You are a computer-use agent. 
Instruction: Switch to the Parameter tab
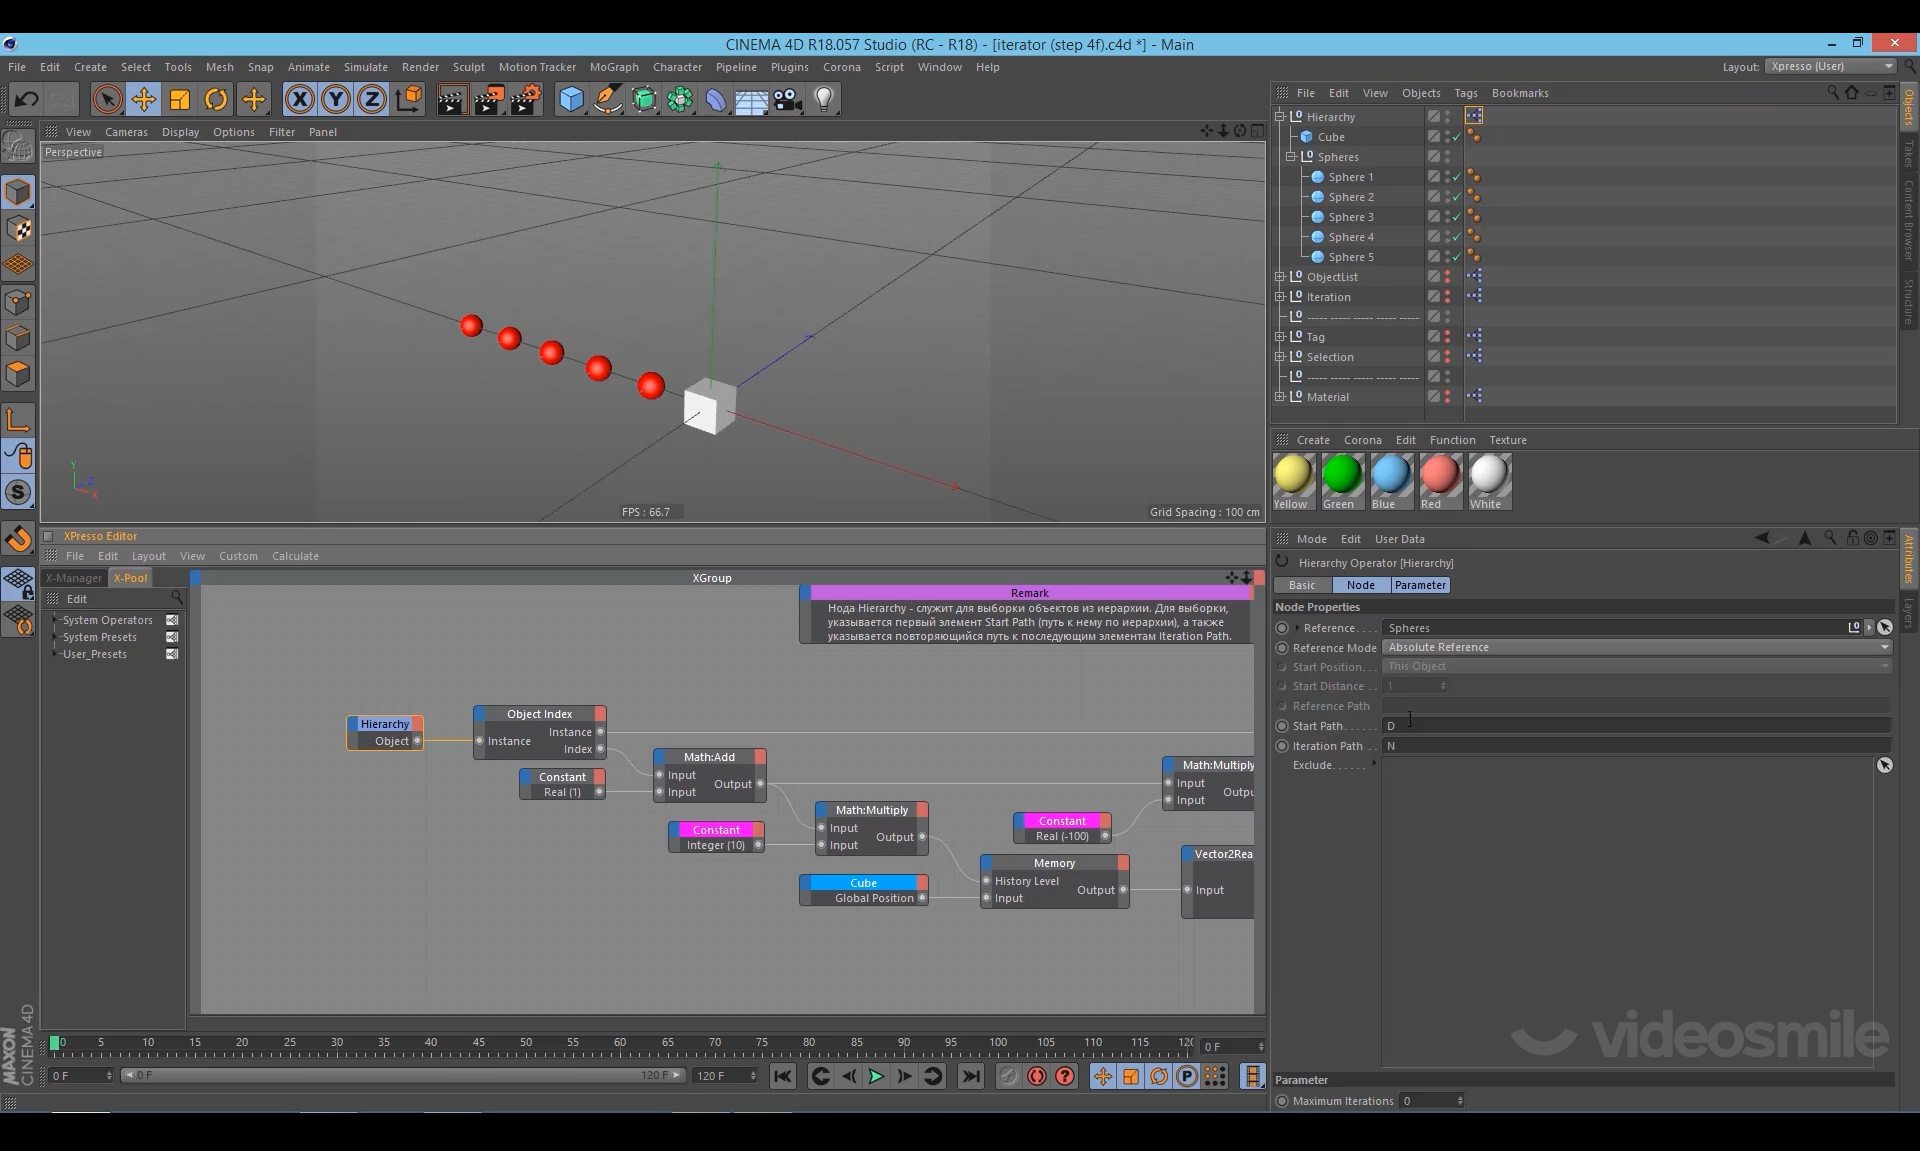(1419, 585)
